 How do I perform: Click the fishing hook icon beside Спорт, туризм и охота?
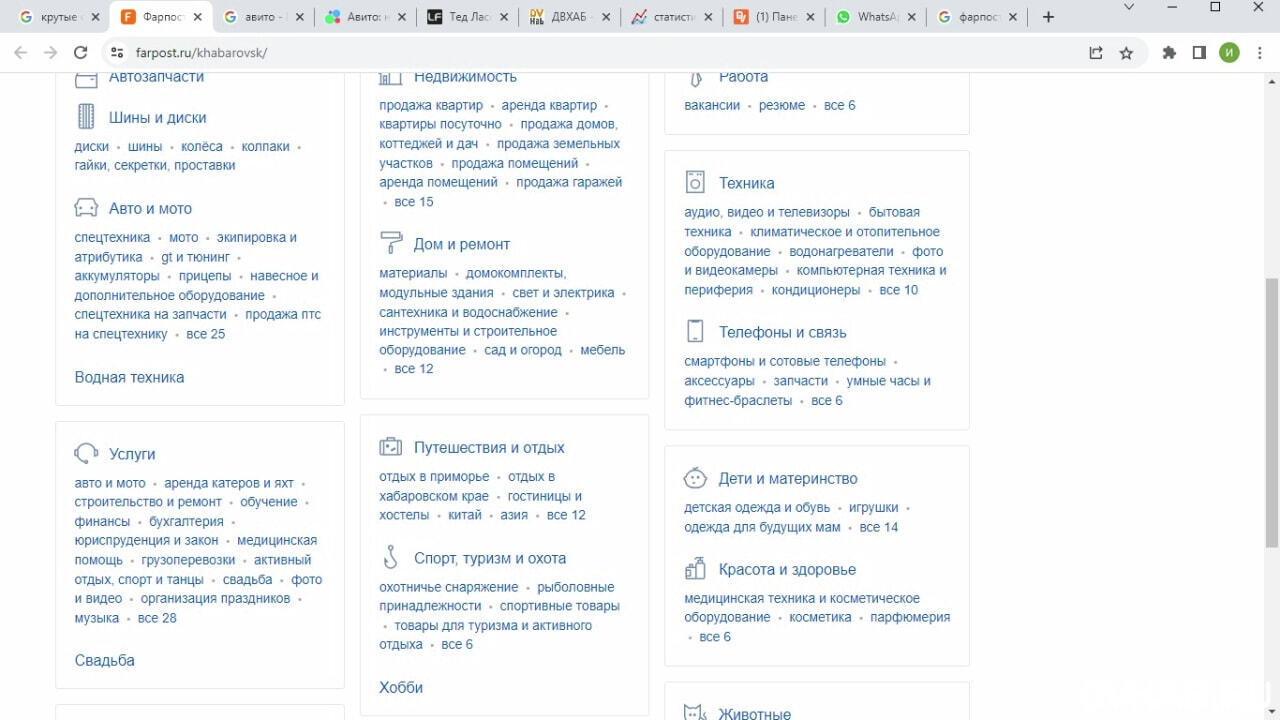(x=391, y=557)
